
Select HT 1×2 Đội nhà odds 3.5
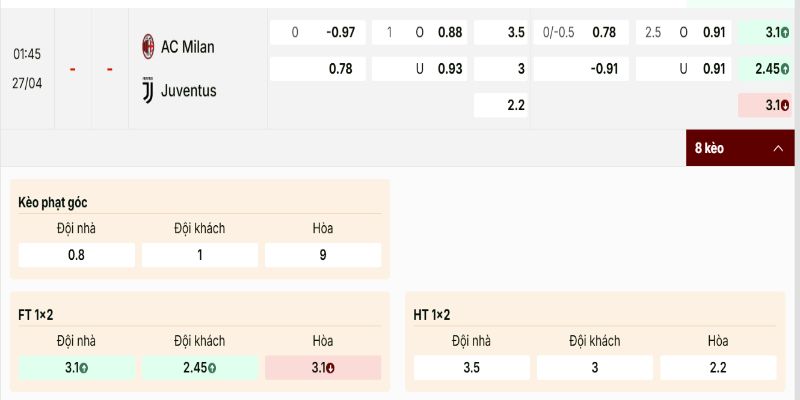tap(471, 368)
